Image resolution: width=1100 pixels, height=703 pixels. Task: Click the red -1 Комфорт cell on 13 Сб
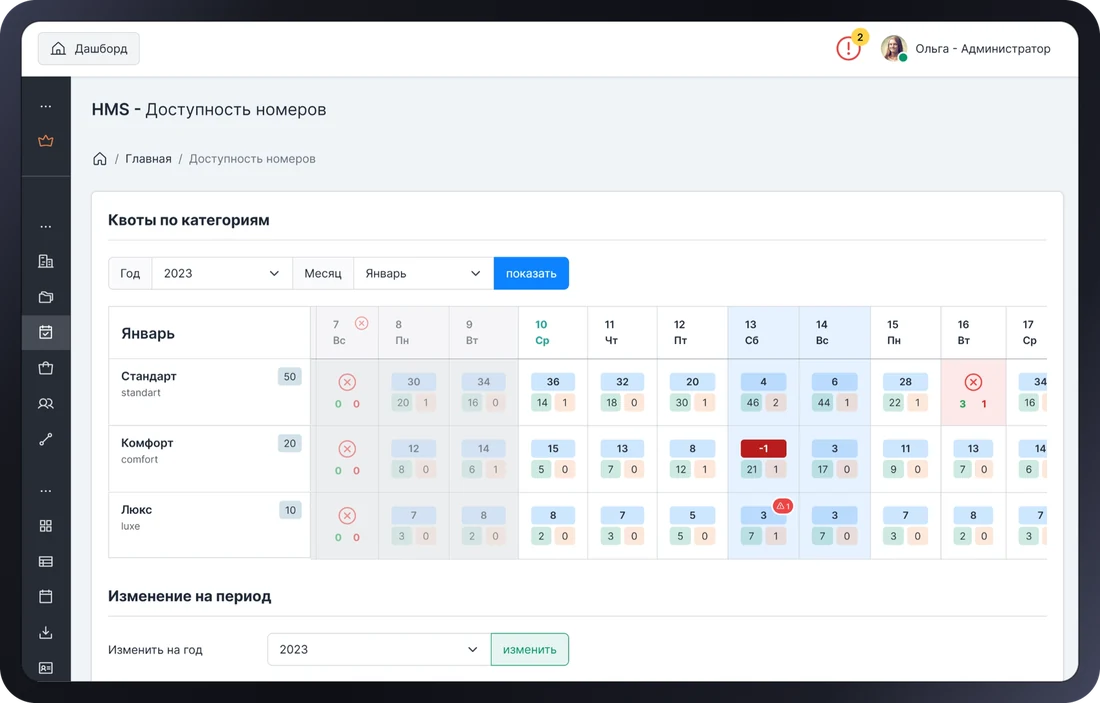click(763, 448)
